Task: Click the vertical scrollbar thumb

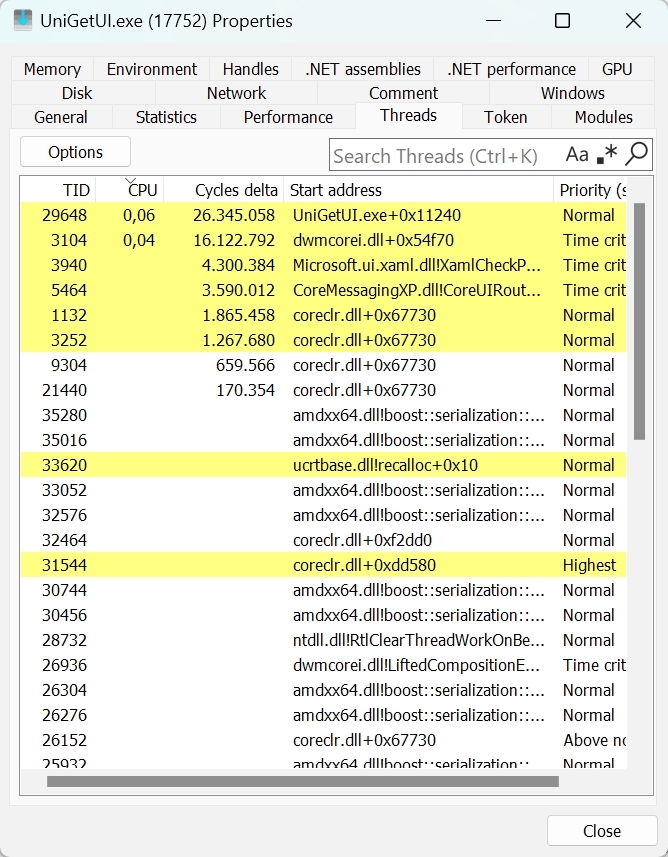Action: pyautogui.click(x=640, y=321)
